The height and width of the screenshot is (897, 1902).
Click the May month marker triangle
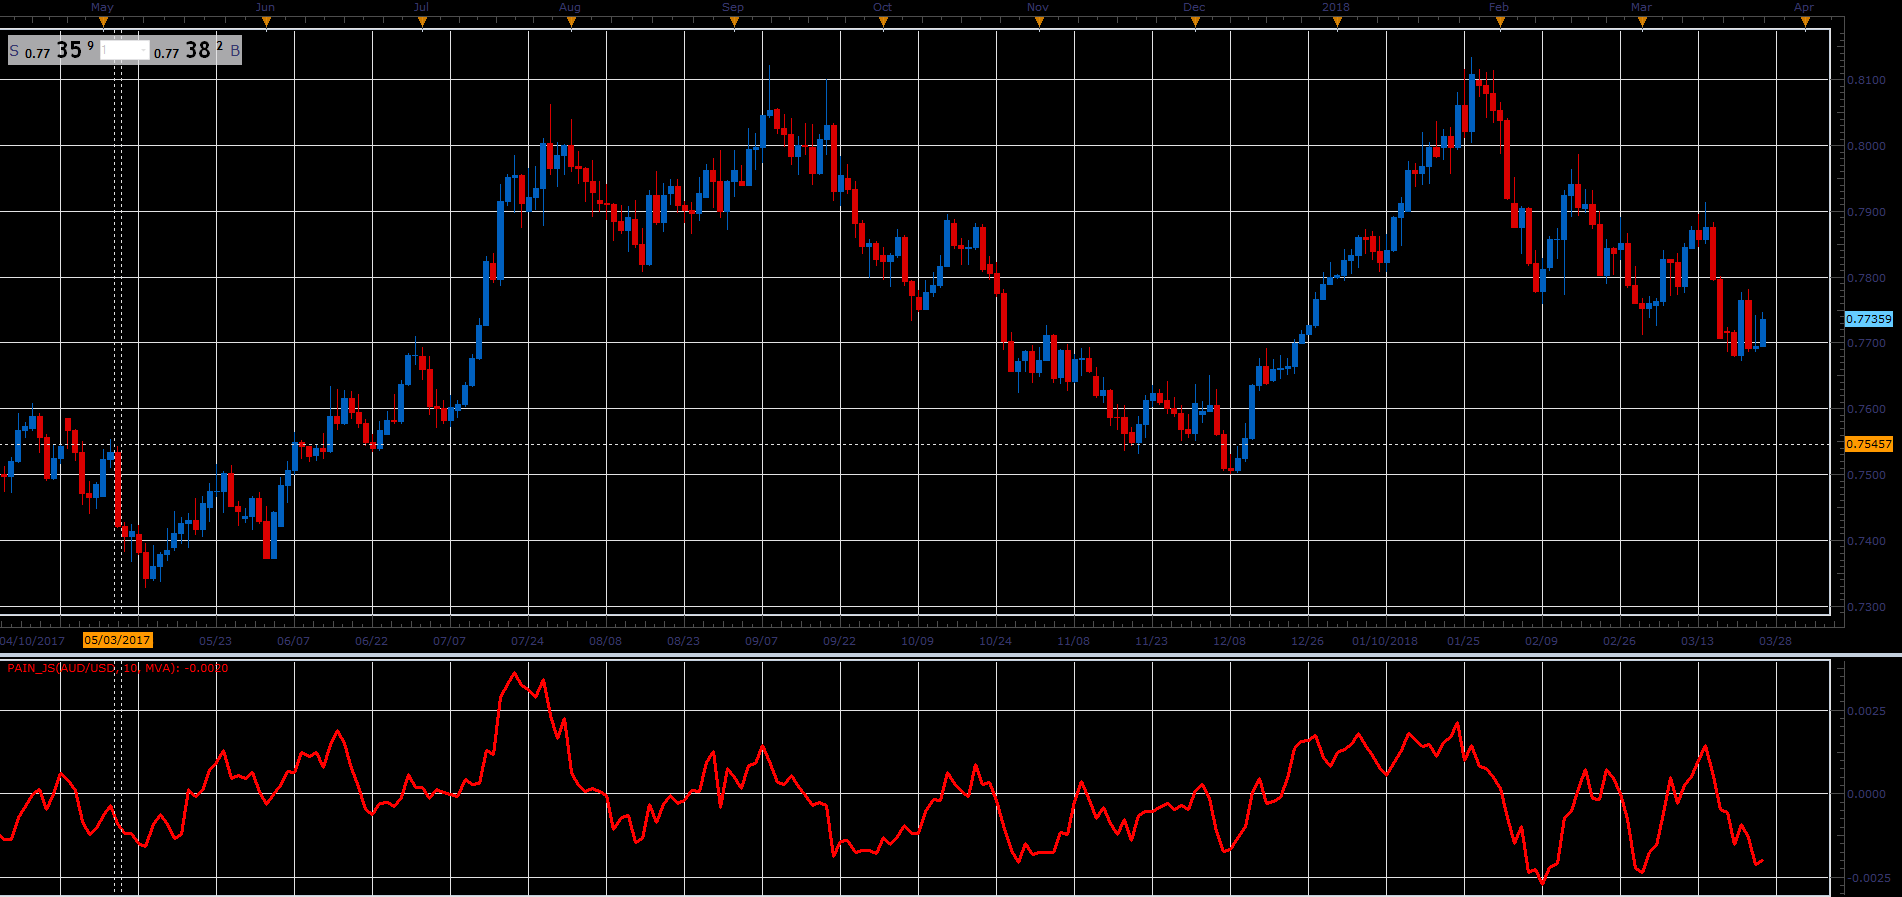[103, 22]
